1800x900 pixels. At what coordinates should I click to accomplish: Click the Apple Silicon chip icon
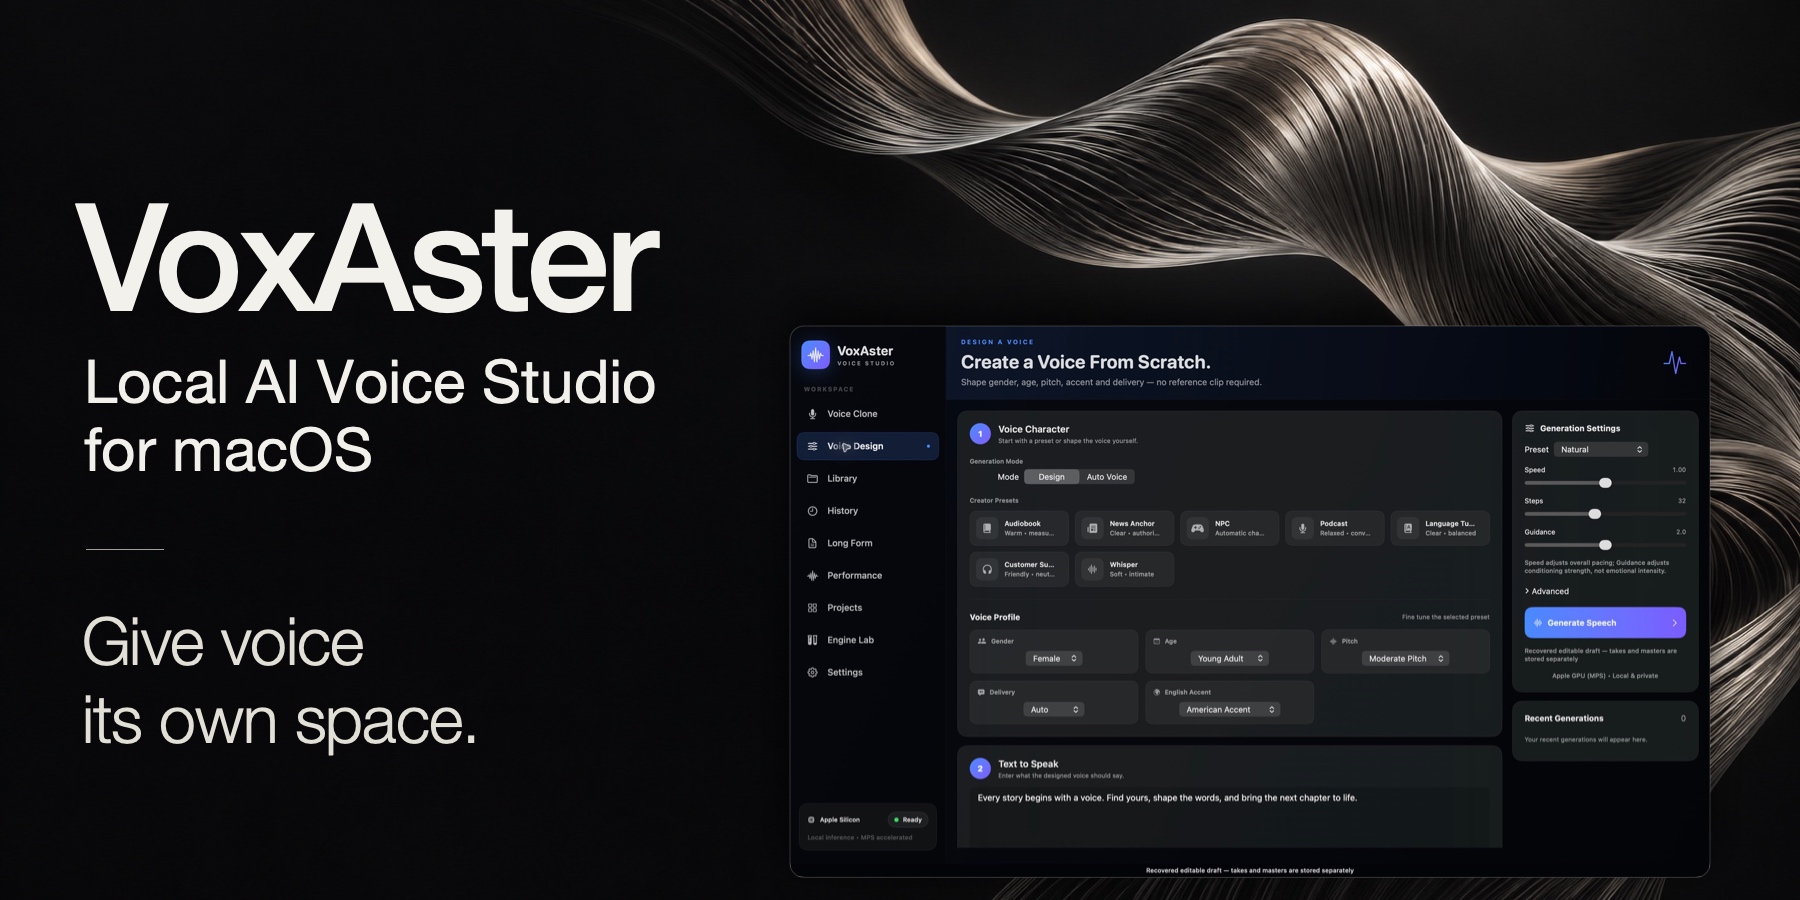811,820
